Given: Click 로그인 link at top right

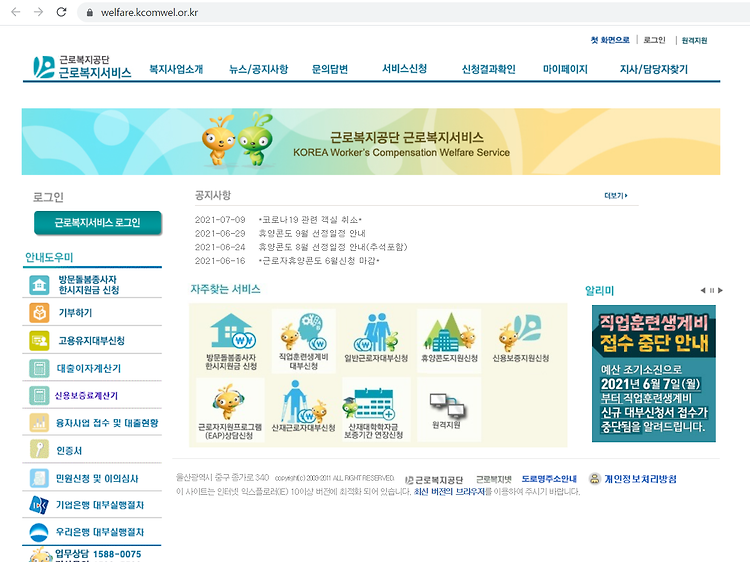Looking at the screenshot, I should coord(654,40).
